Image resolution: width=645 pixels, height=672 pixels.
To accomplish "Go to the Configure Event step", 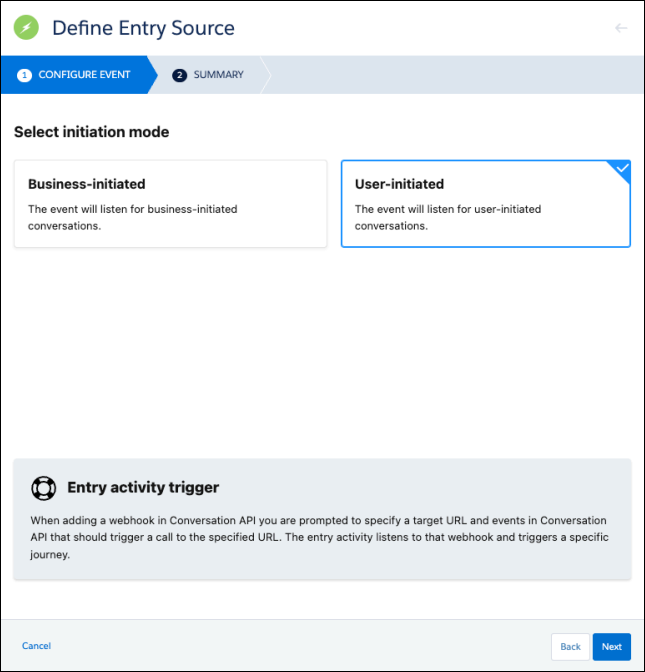I will point(84,75).
